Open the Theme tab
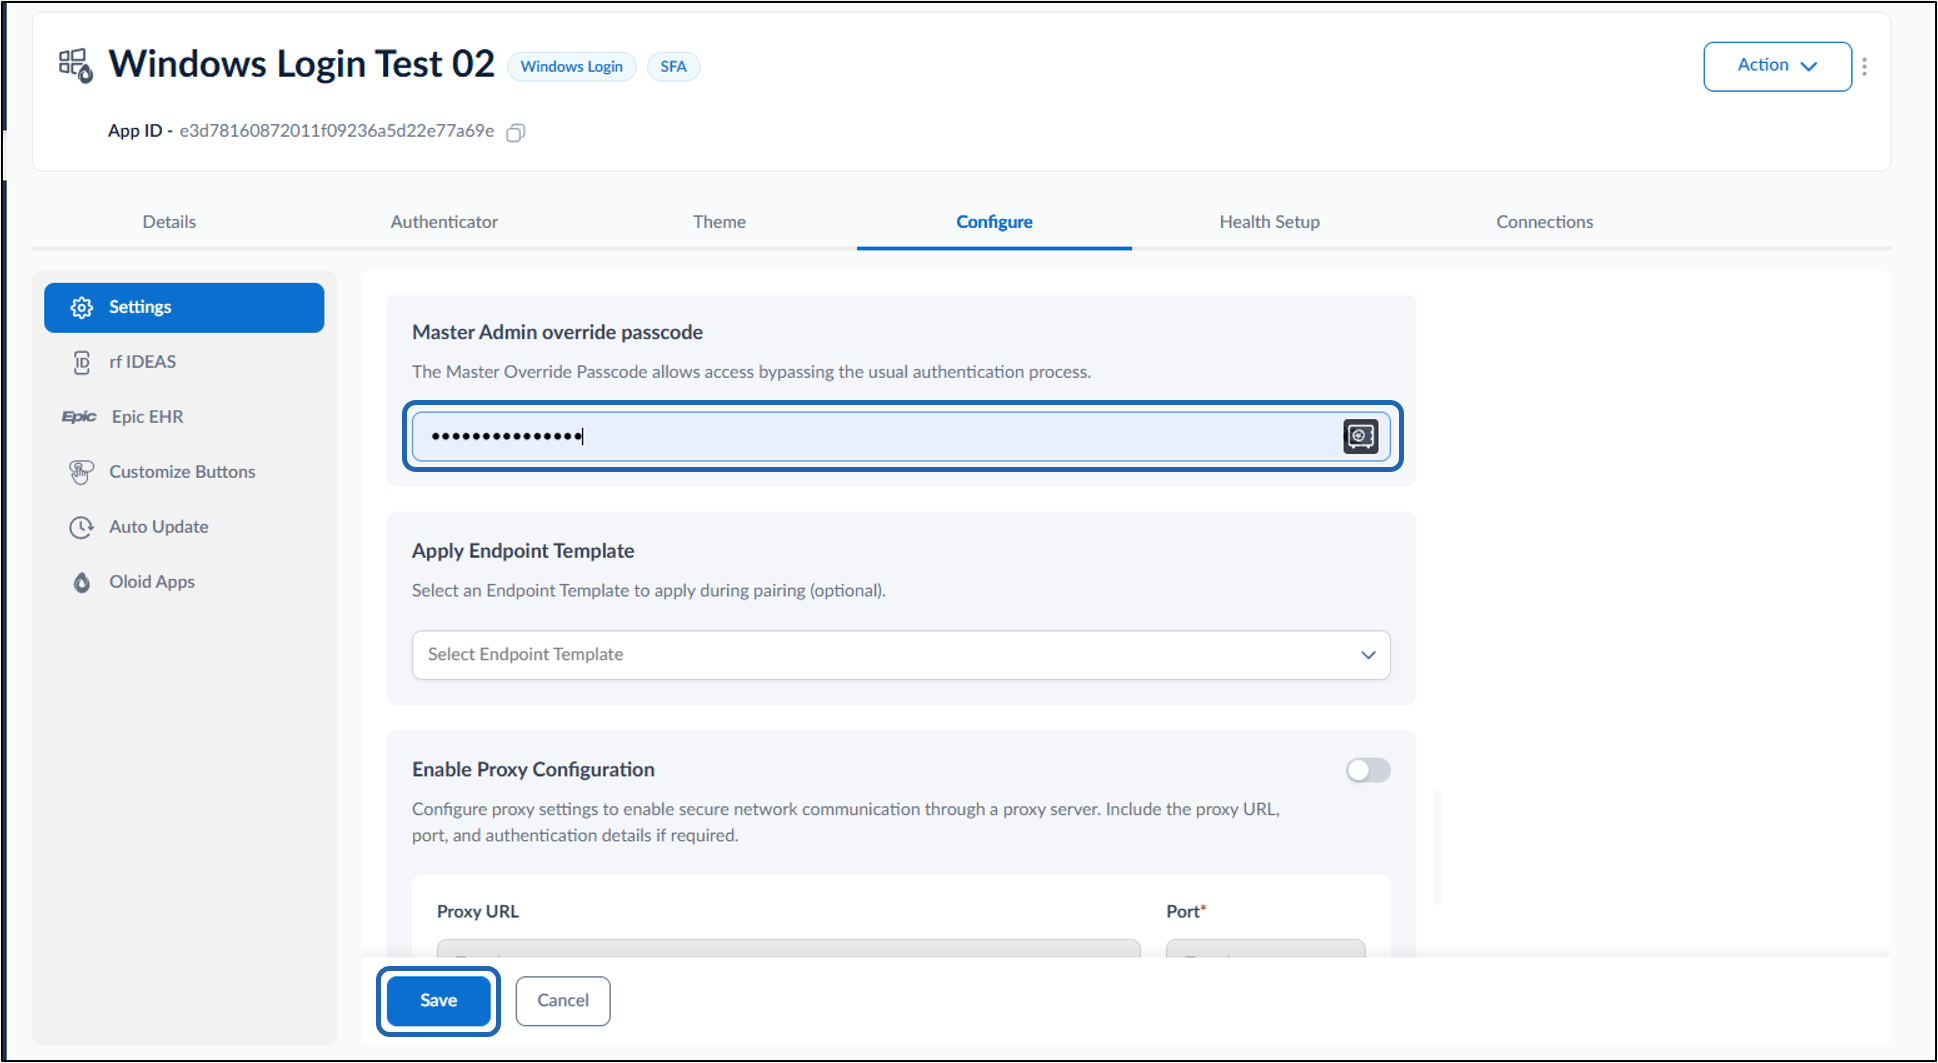 [x=719, y=222]
